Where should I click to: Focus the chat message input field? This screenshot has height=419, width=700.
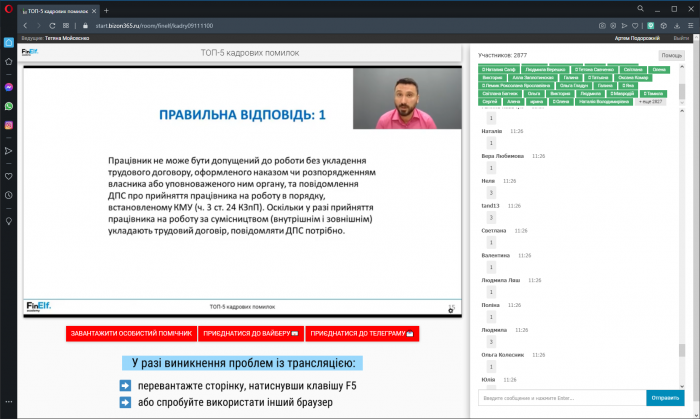[x=560, y=398]
